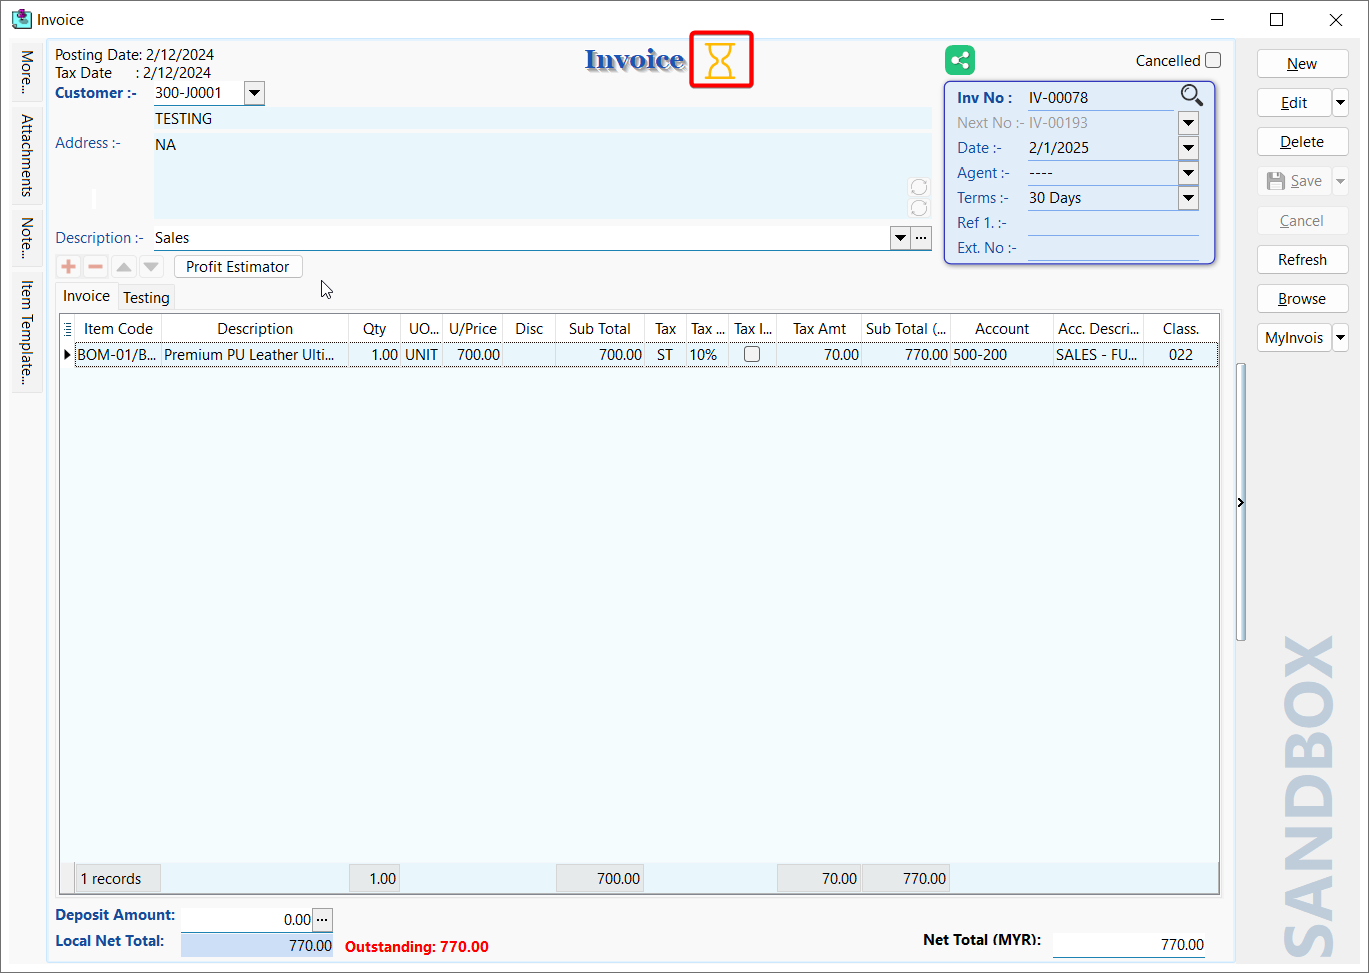This screenshot has width=1369, height=973.
Task: Click the move row down arrow icon
Action: tap(151, 267)
